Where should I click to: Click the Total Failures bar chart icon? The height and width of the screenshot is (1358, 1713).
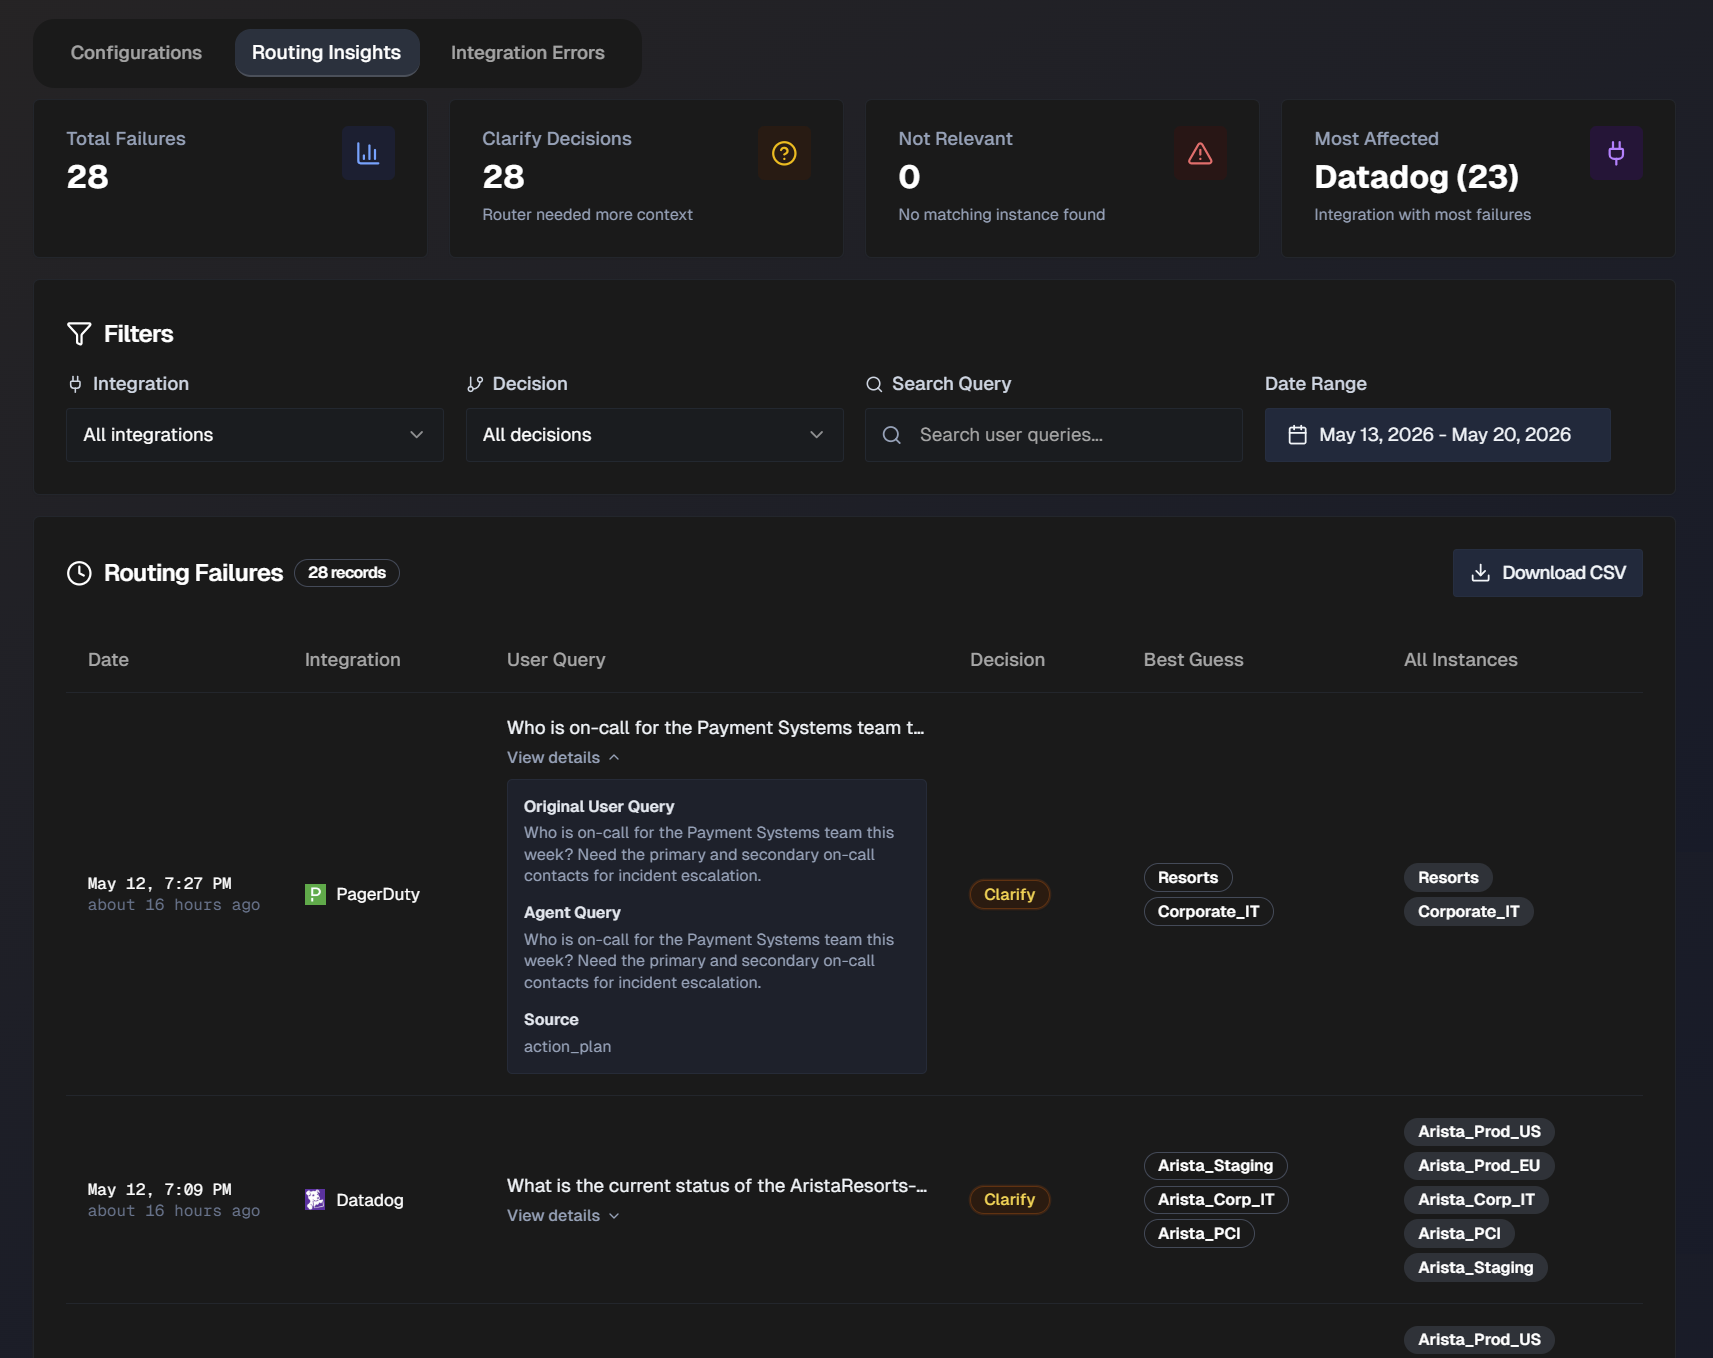click(x=368, y=153)
